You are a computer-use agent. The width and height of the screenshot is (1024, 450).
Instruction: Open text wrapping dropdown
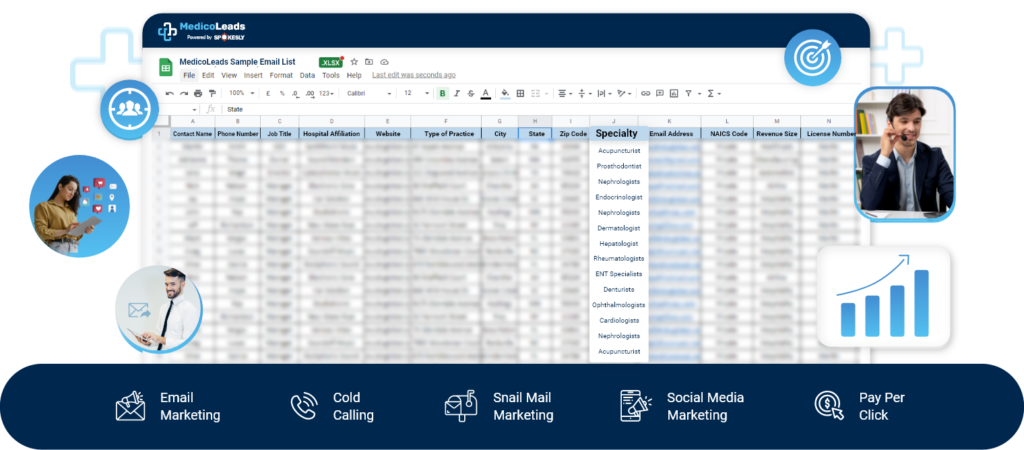[605, 93]
